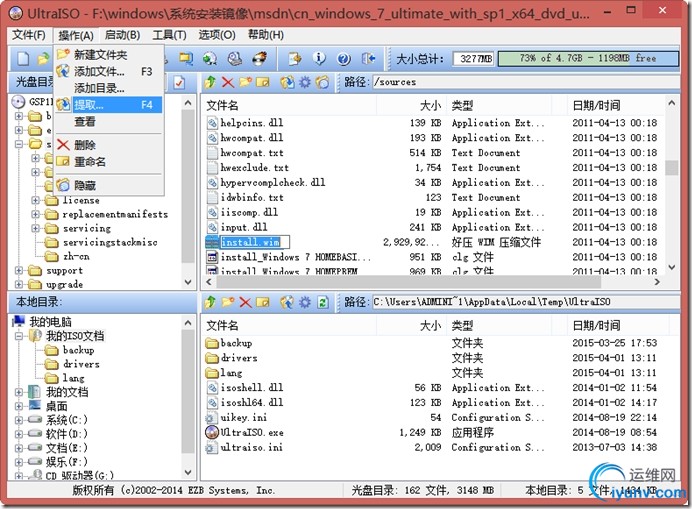
Task: Expand the support folder node
Action: [x=19, y=271]
